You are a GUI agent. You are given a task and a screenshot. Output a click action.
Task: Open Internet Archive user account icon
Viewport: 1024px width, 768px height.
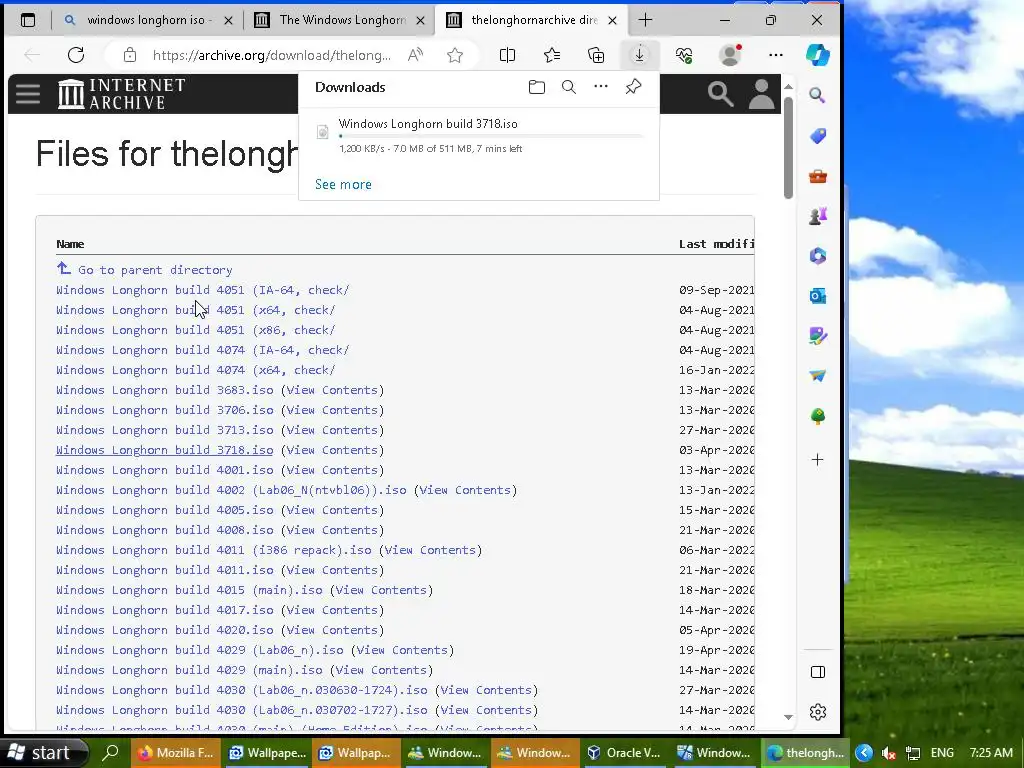(761, 94)
